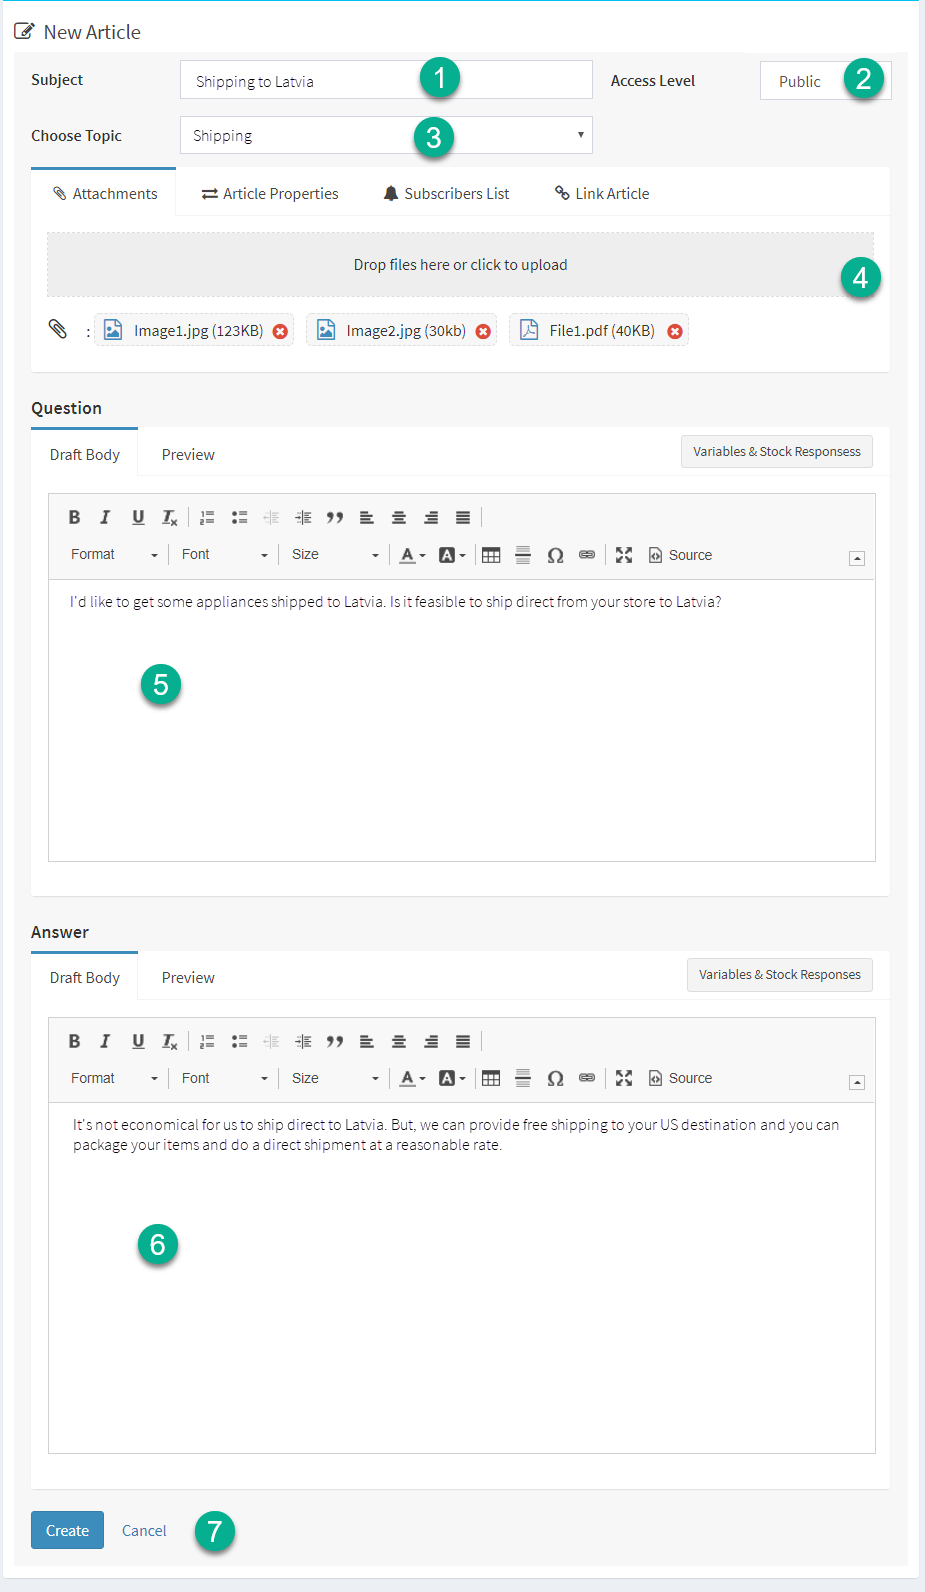Open Font dropdown in Question editor
Viewport: 925px width, 1592px height.
[x=224, y=555]
